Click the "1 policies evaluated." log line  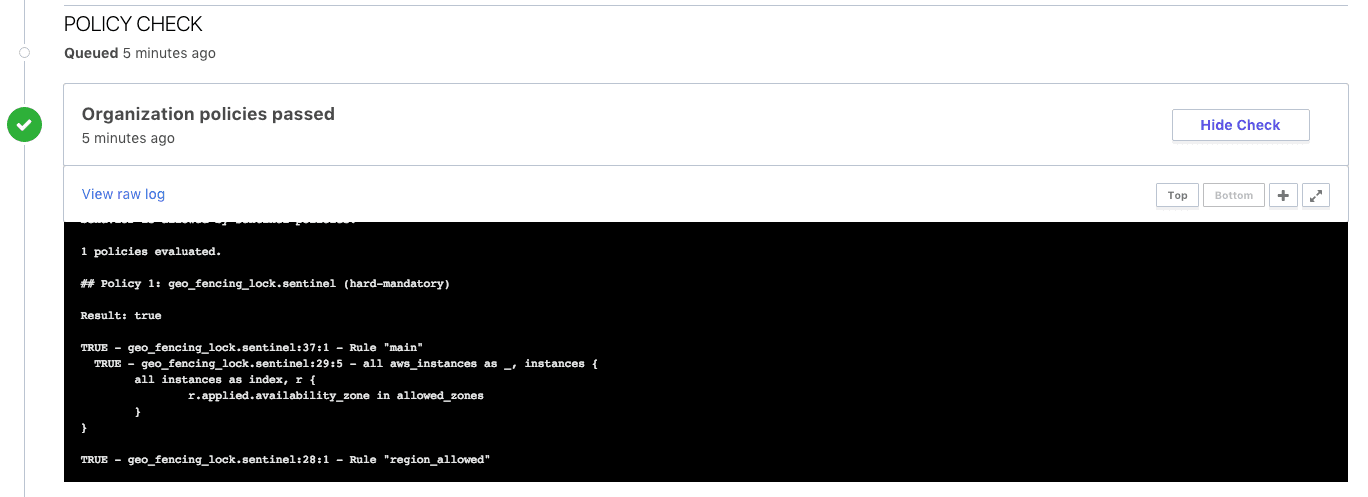(x=150, y=251)
